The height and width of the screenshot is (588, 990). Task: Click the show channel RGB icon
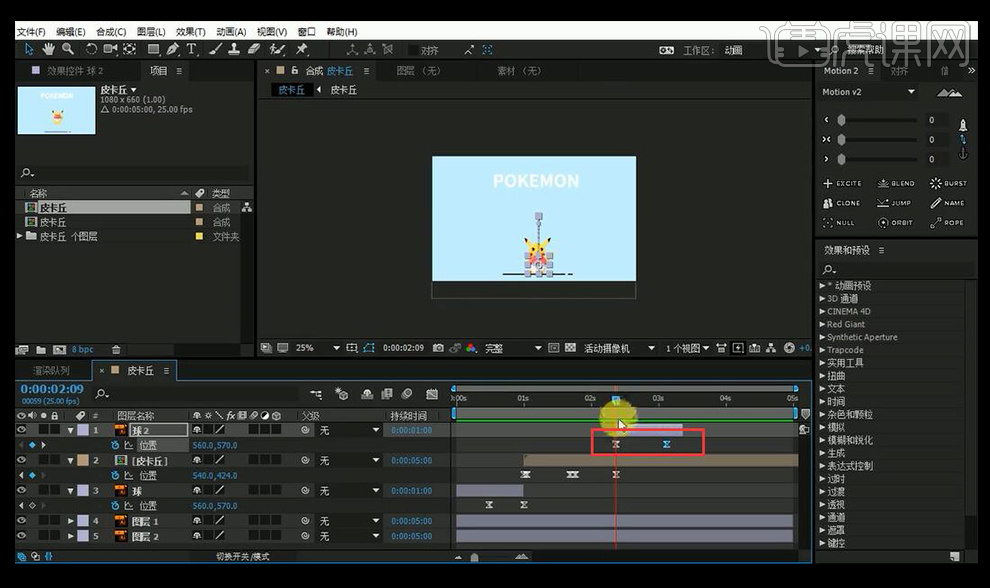tap(471, 348)
